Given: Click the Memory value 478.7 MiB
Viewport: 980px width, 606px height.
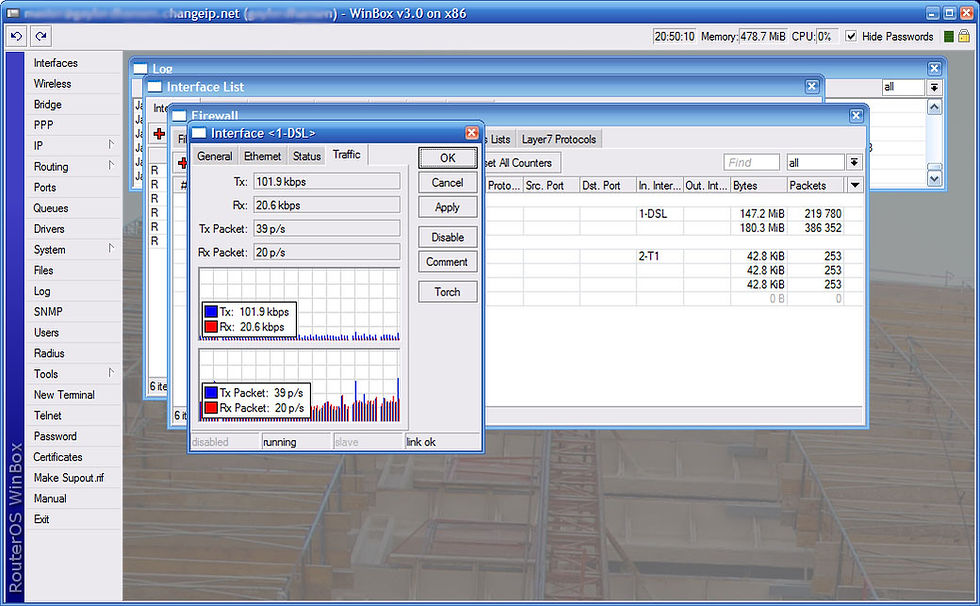Looking at the screenshot, I should click(762, 36).
